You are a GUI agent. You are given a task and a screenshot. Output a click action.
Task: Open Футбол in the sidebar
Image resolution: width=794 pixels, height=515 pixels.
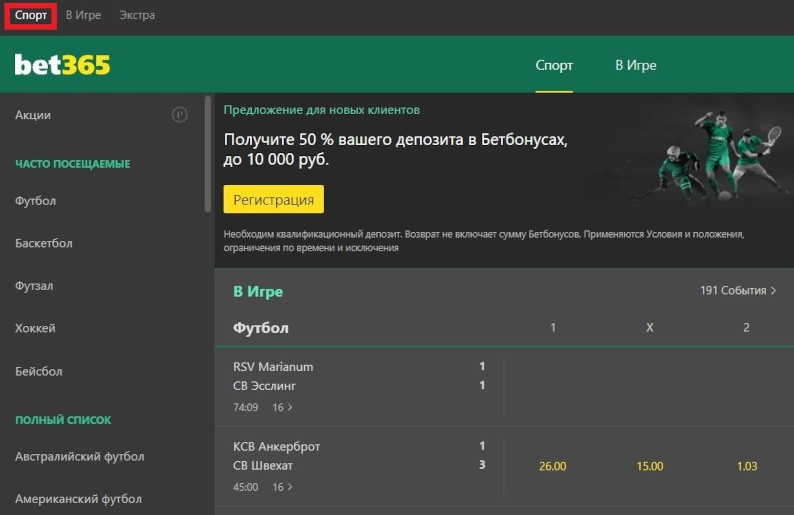point(36,201)
